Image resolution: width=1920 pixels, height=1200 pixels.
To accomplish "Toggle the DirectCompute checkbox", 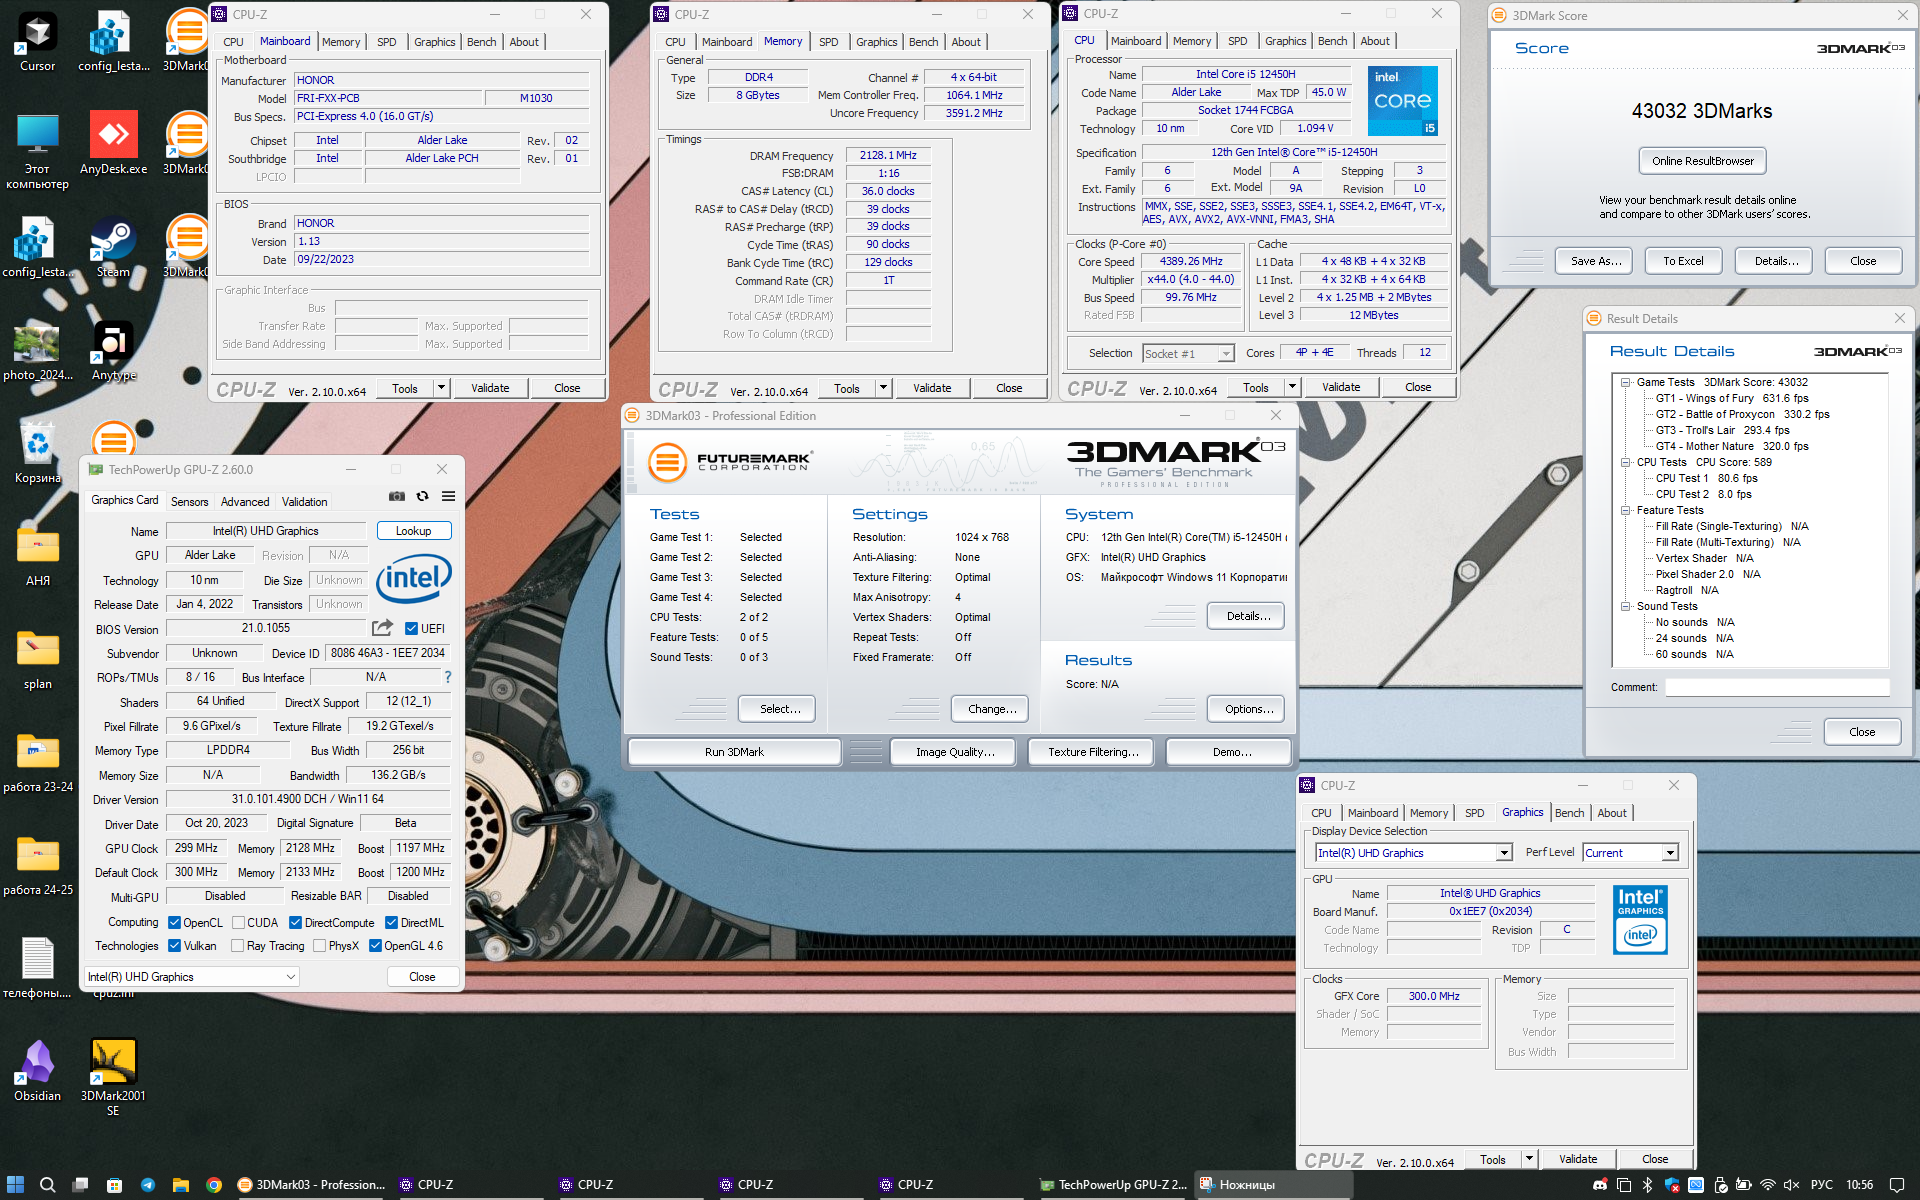I will click(295, 923).
